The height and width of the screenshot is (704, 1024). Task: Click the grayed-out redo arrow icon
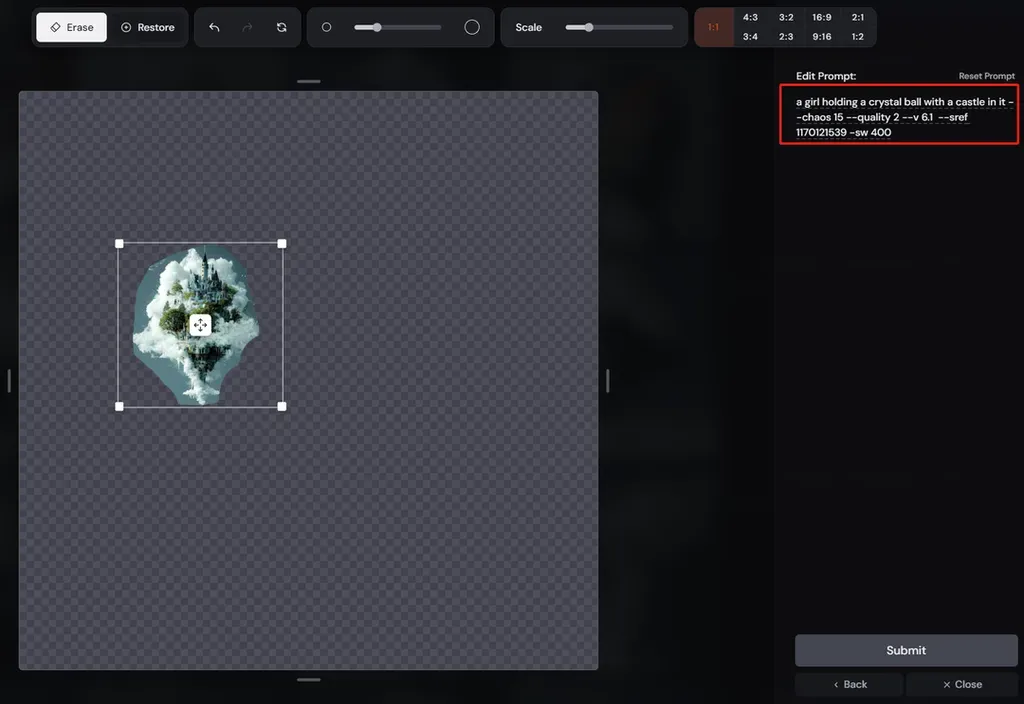coord(248,27)
